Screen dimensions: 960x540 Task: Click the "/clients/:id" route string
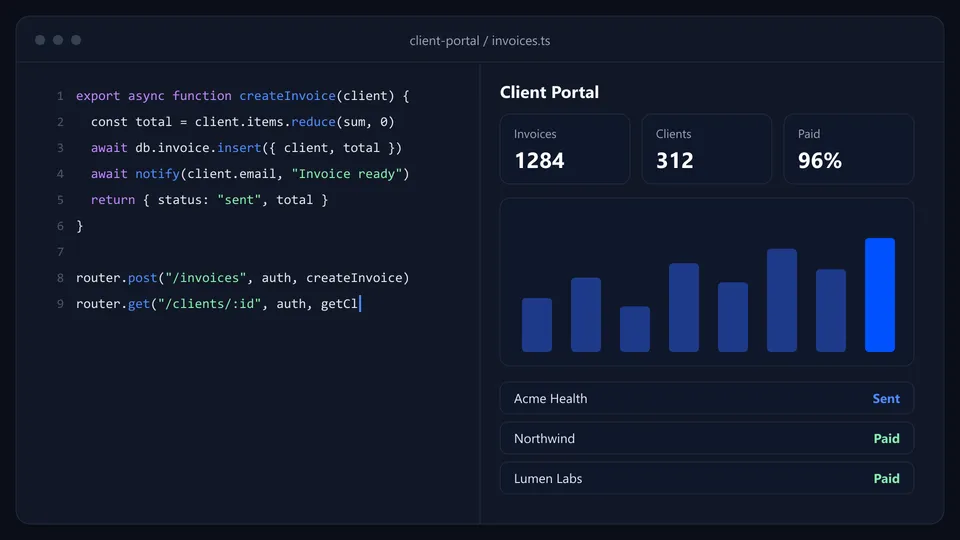(x=209, y=304)
